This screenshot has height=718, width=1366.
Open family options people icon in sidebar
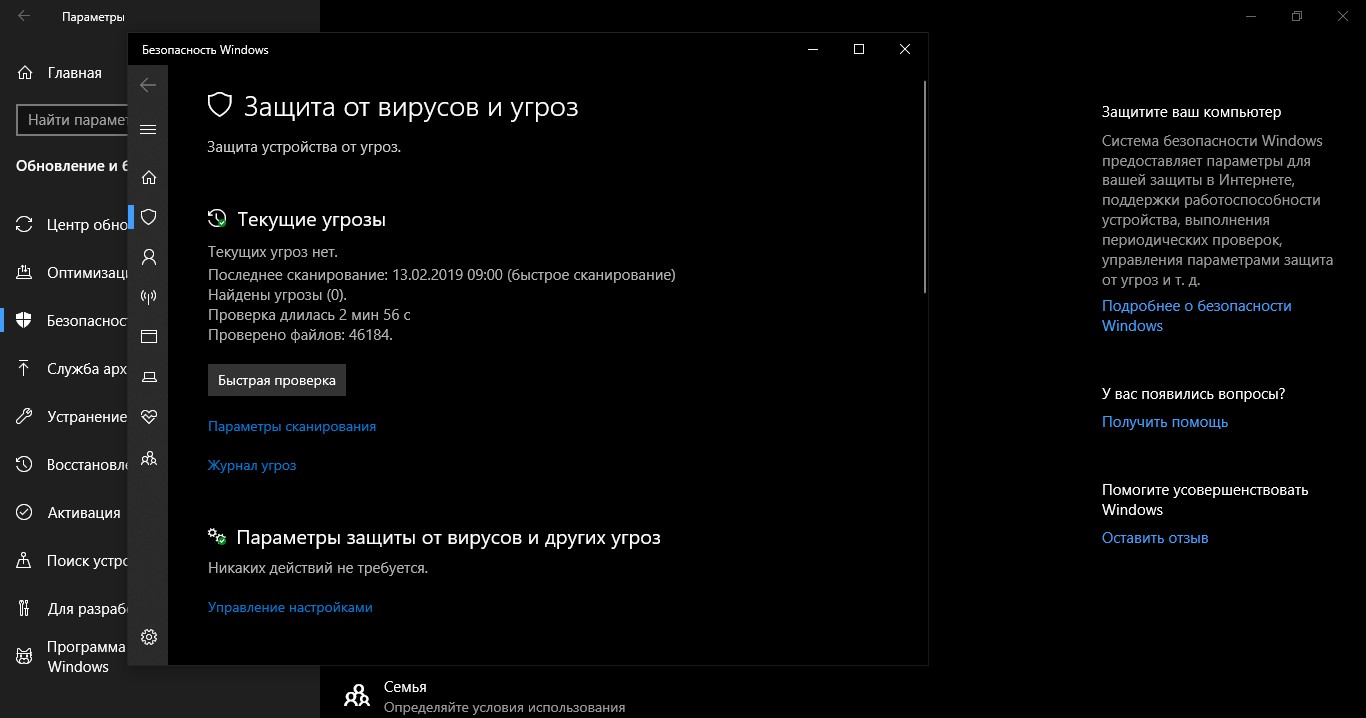click(x=149, y=459)
